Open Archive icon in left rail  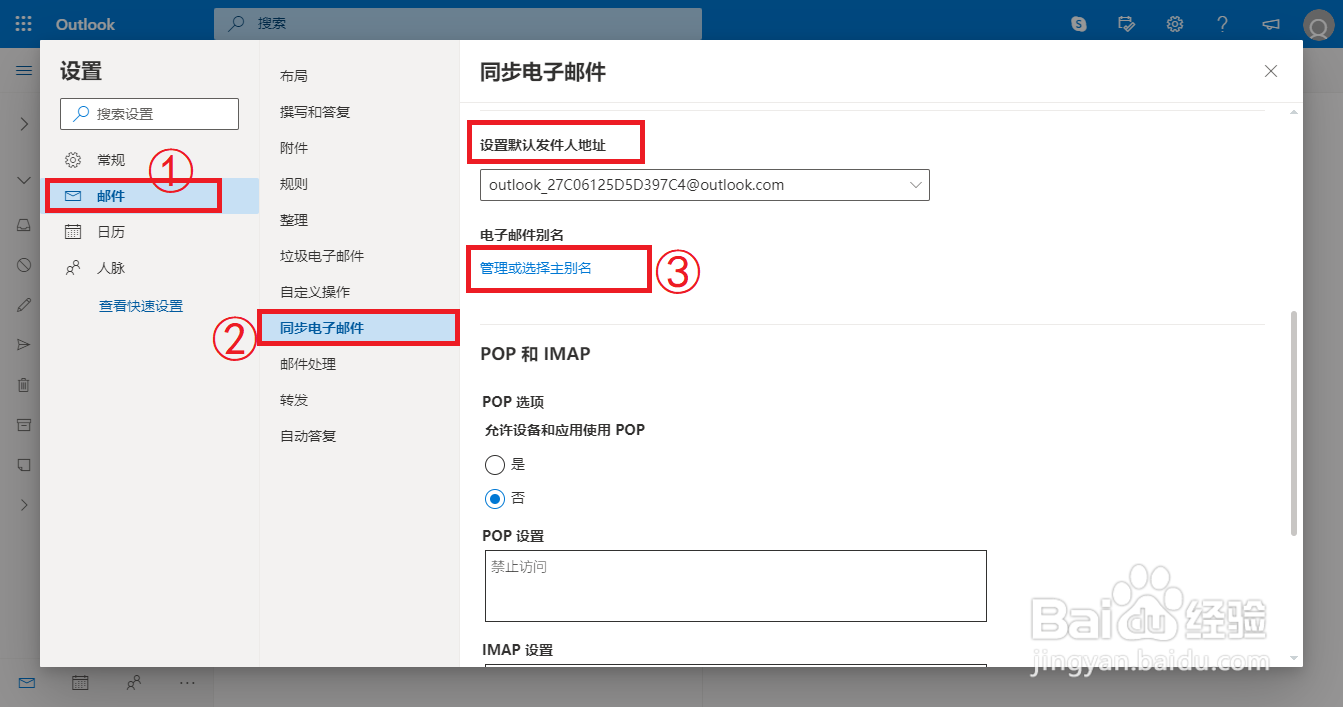(24, 425)
